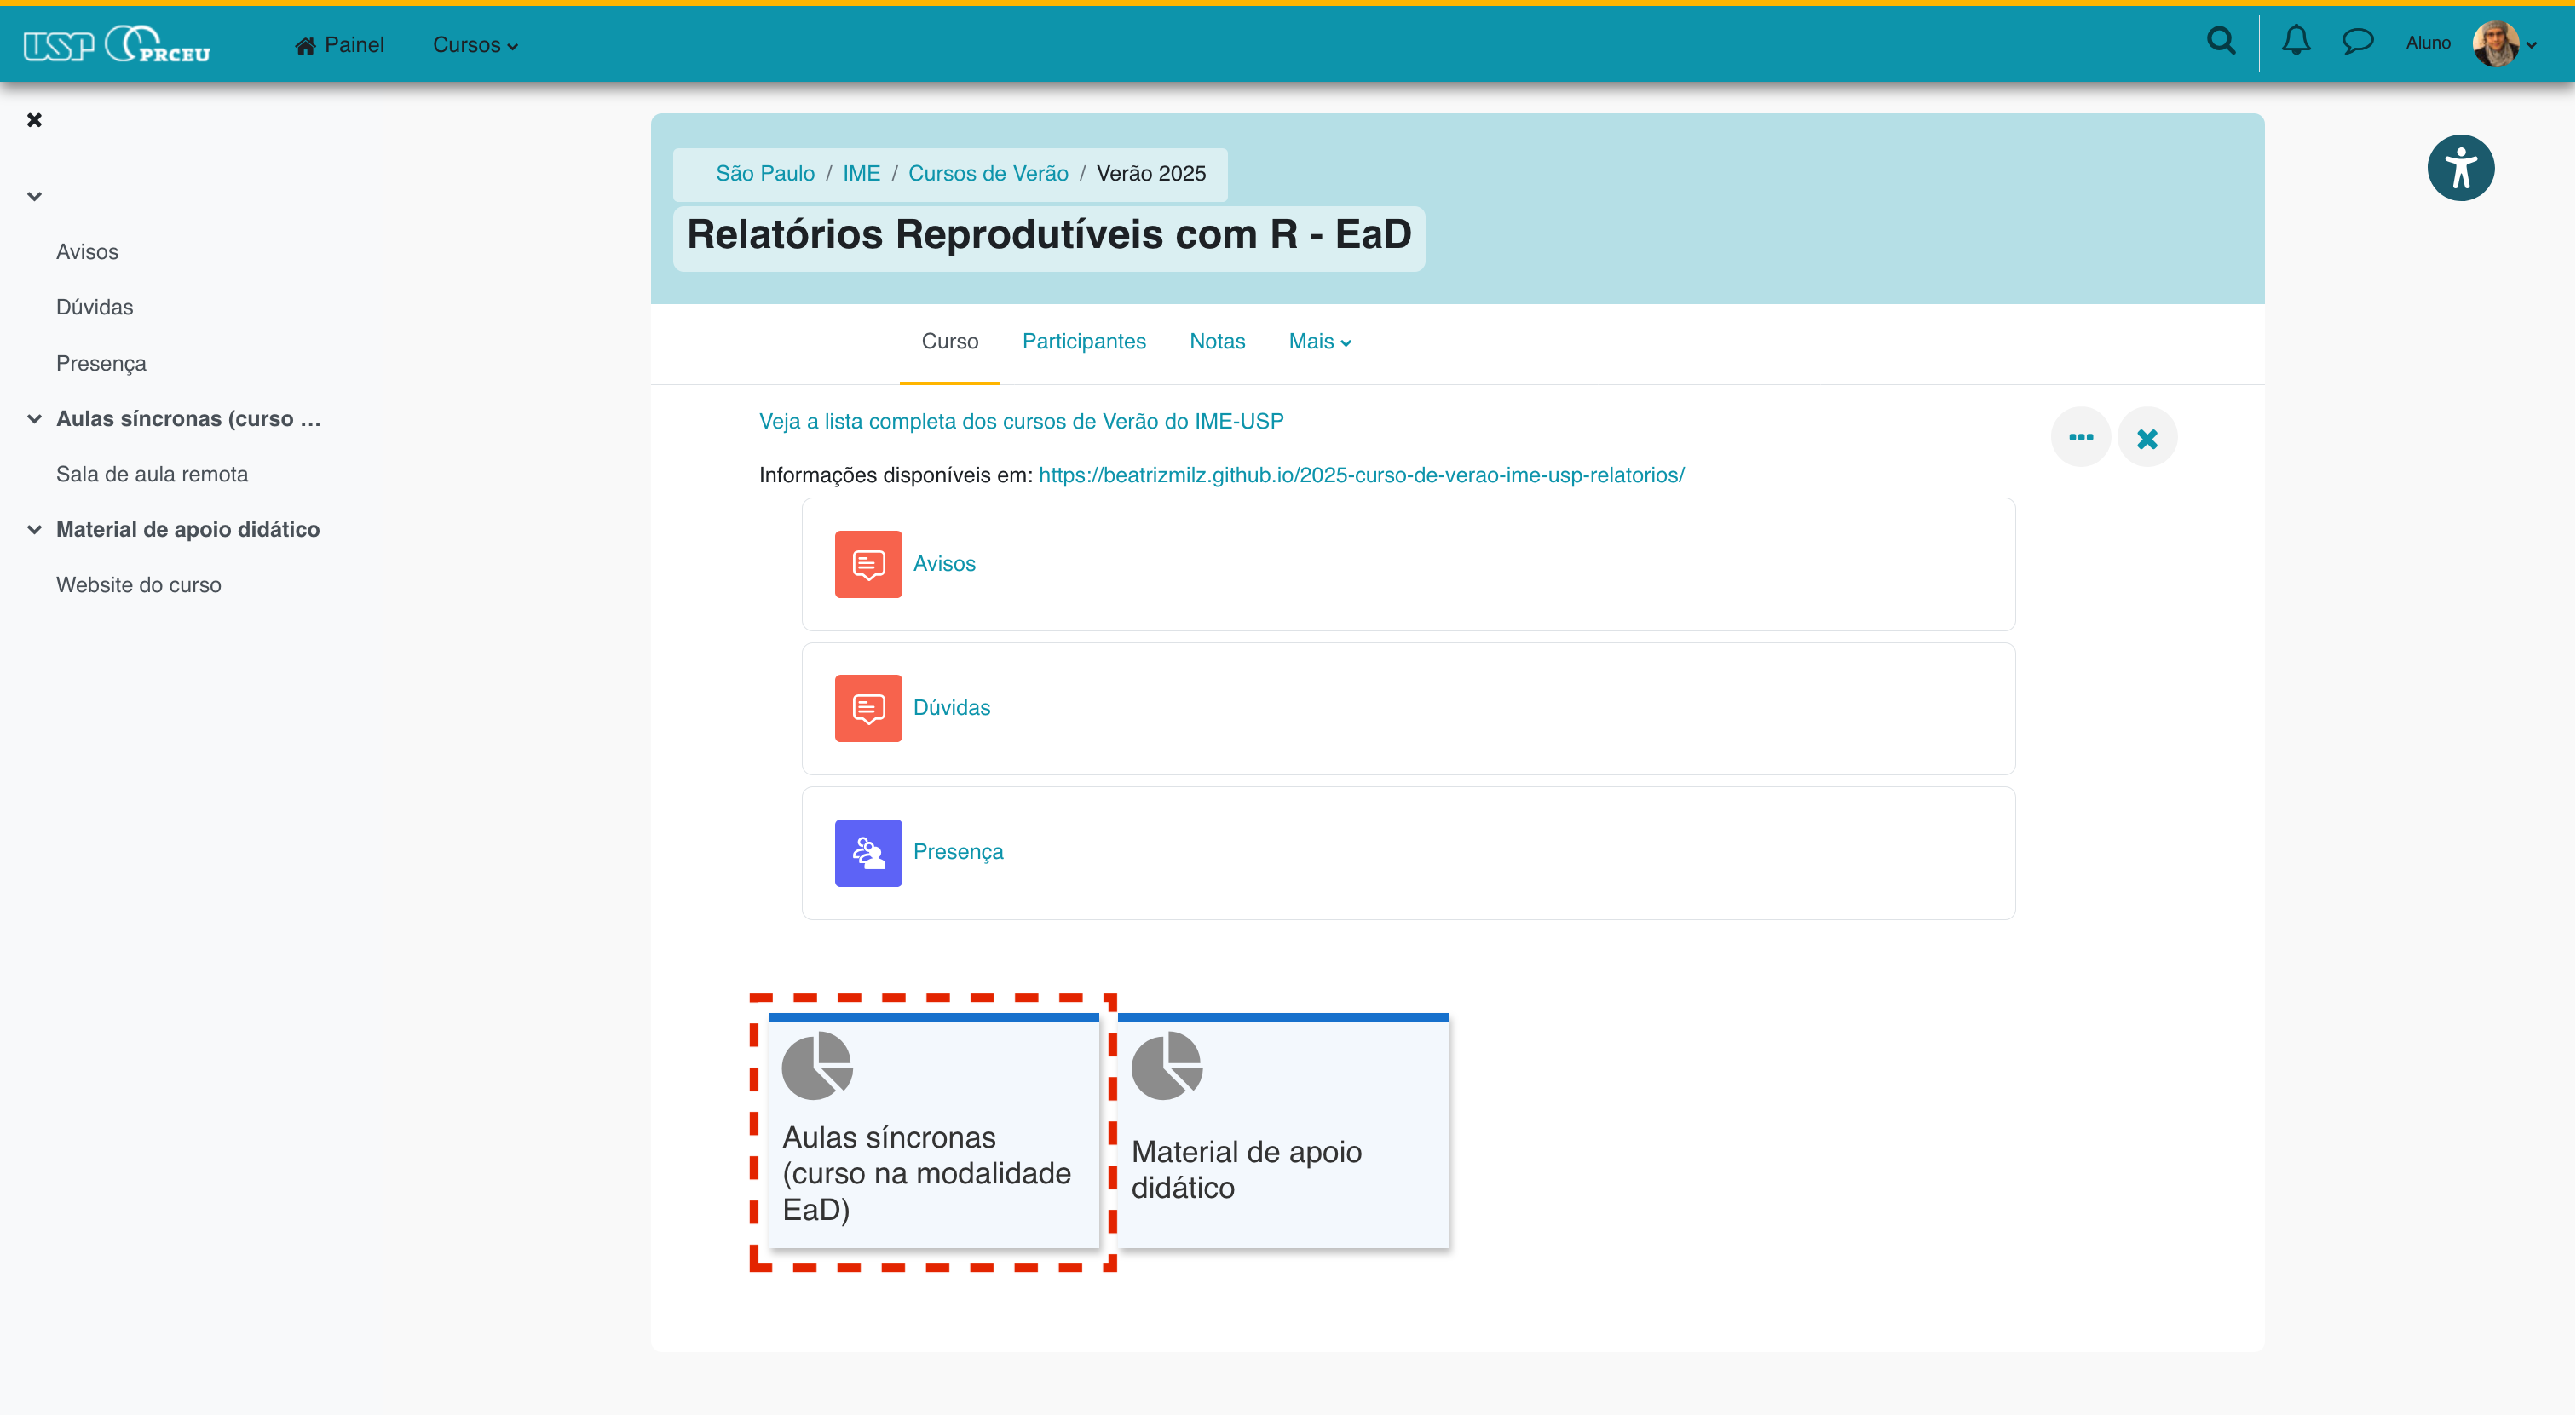Open the beatrizmilz.github.io course URL
The width and height of the screenshot is (2576, 1416).
(x=1361, y=476)
